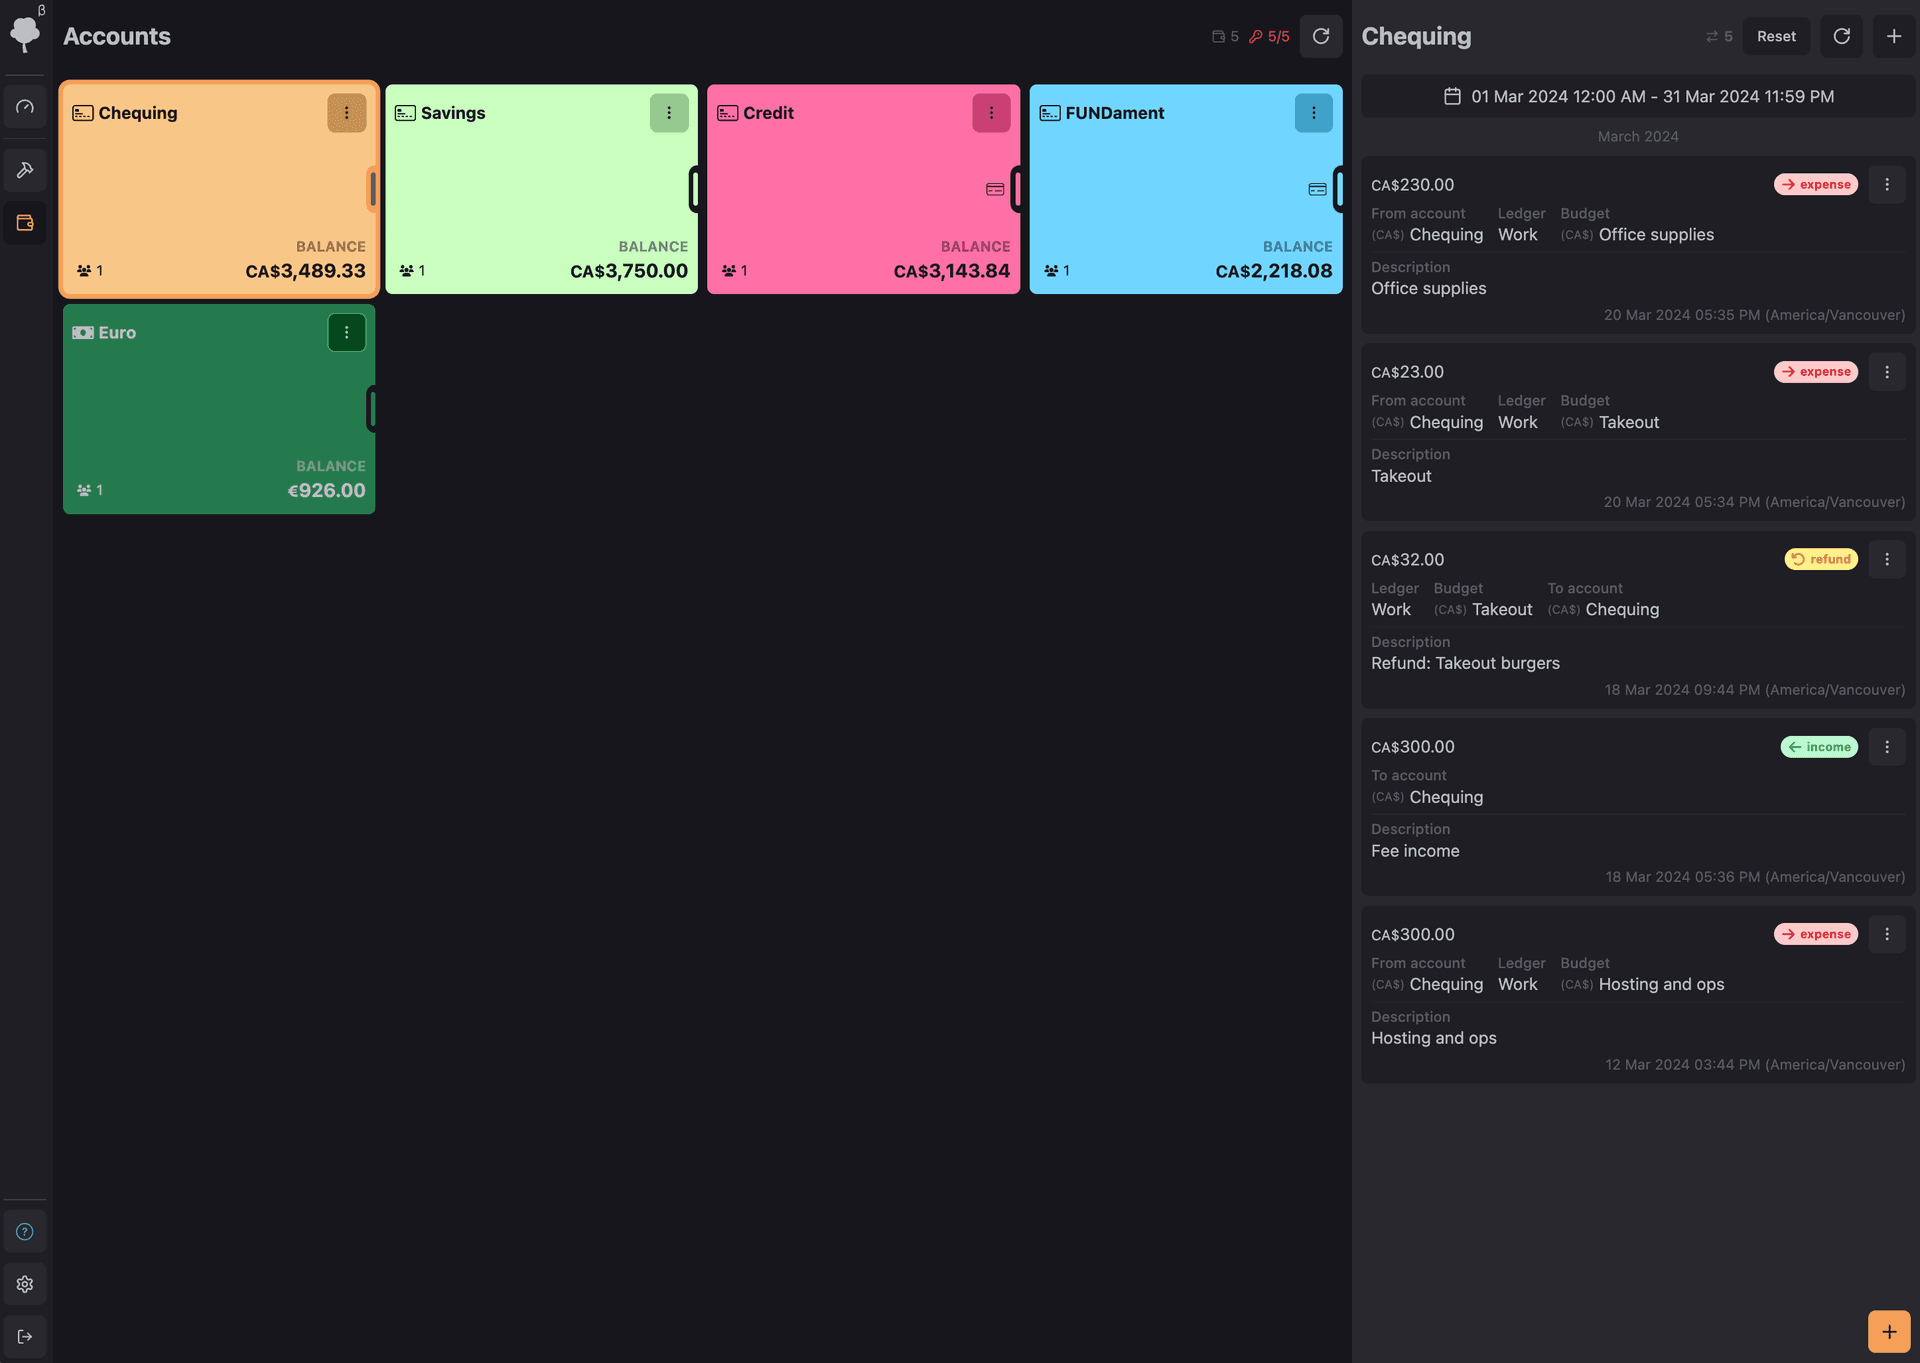This screenshot has width=1920, height=1363.
Task: Open Chequing account three-dot menu
Action: [346, 113]
